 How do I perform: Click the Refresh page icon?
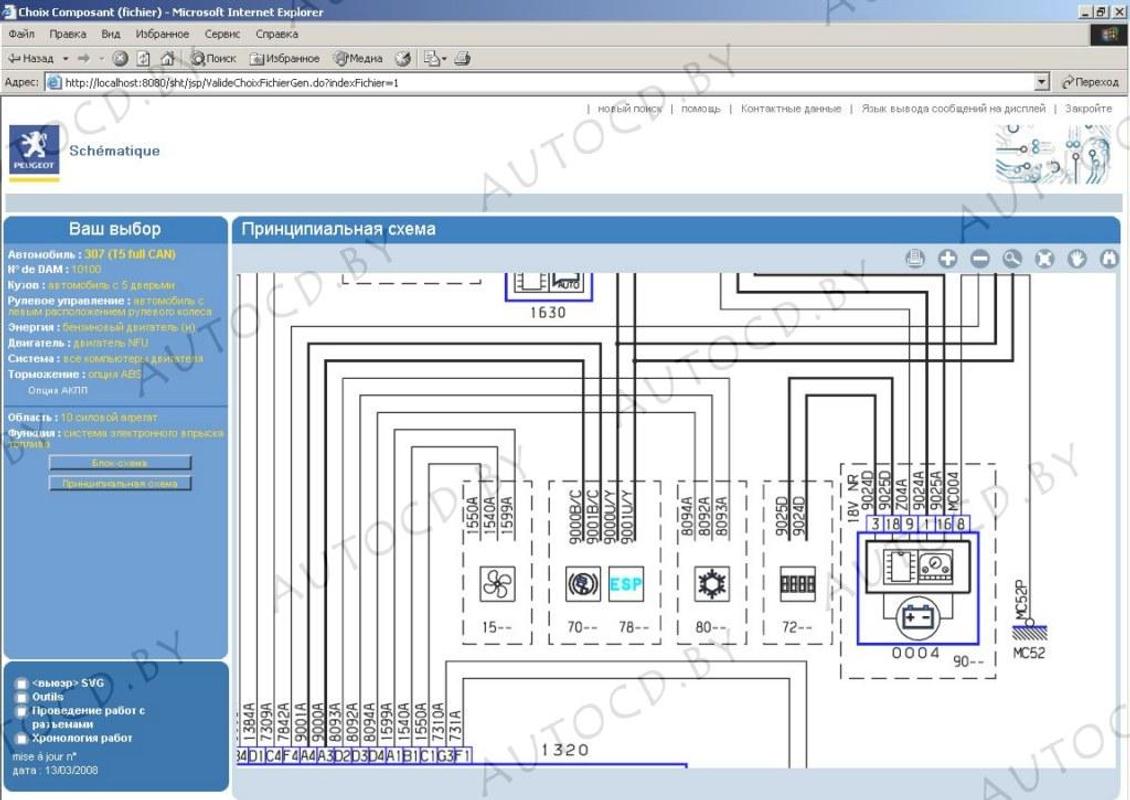pos(143,58)
